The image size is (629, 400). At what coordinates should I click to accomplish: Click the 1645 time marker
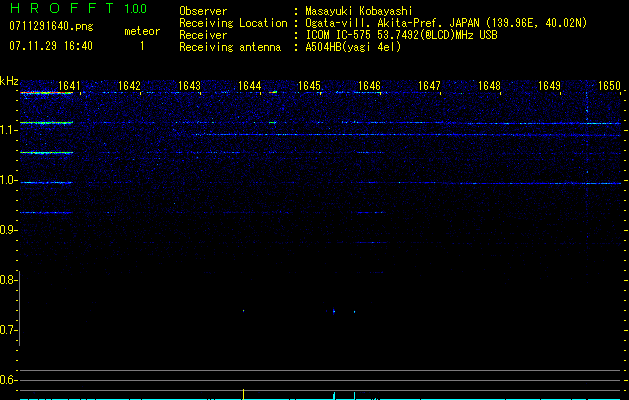(x=309, y=86)
